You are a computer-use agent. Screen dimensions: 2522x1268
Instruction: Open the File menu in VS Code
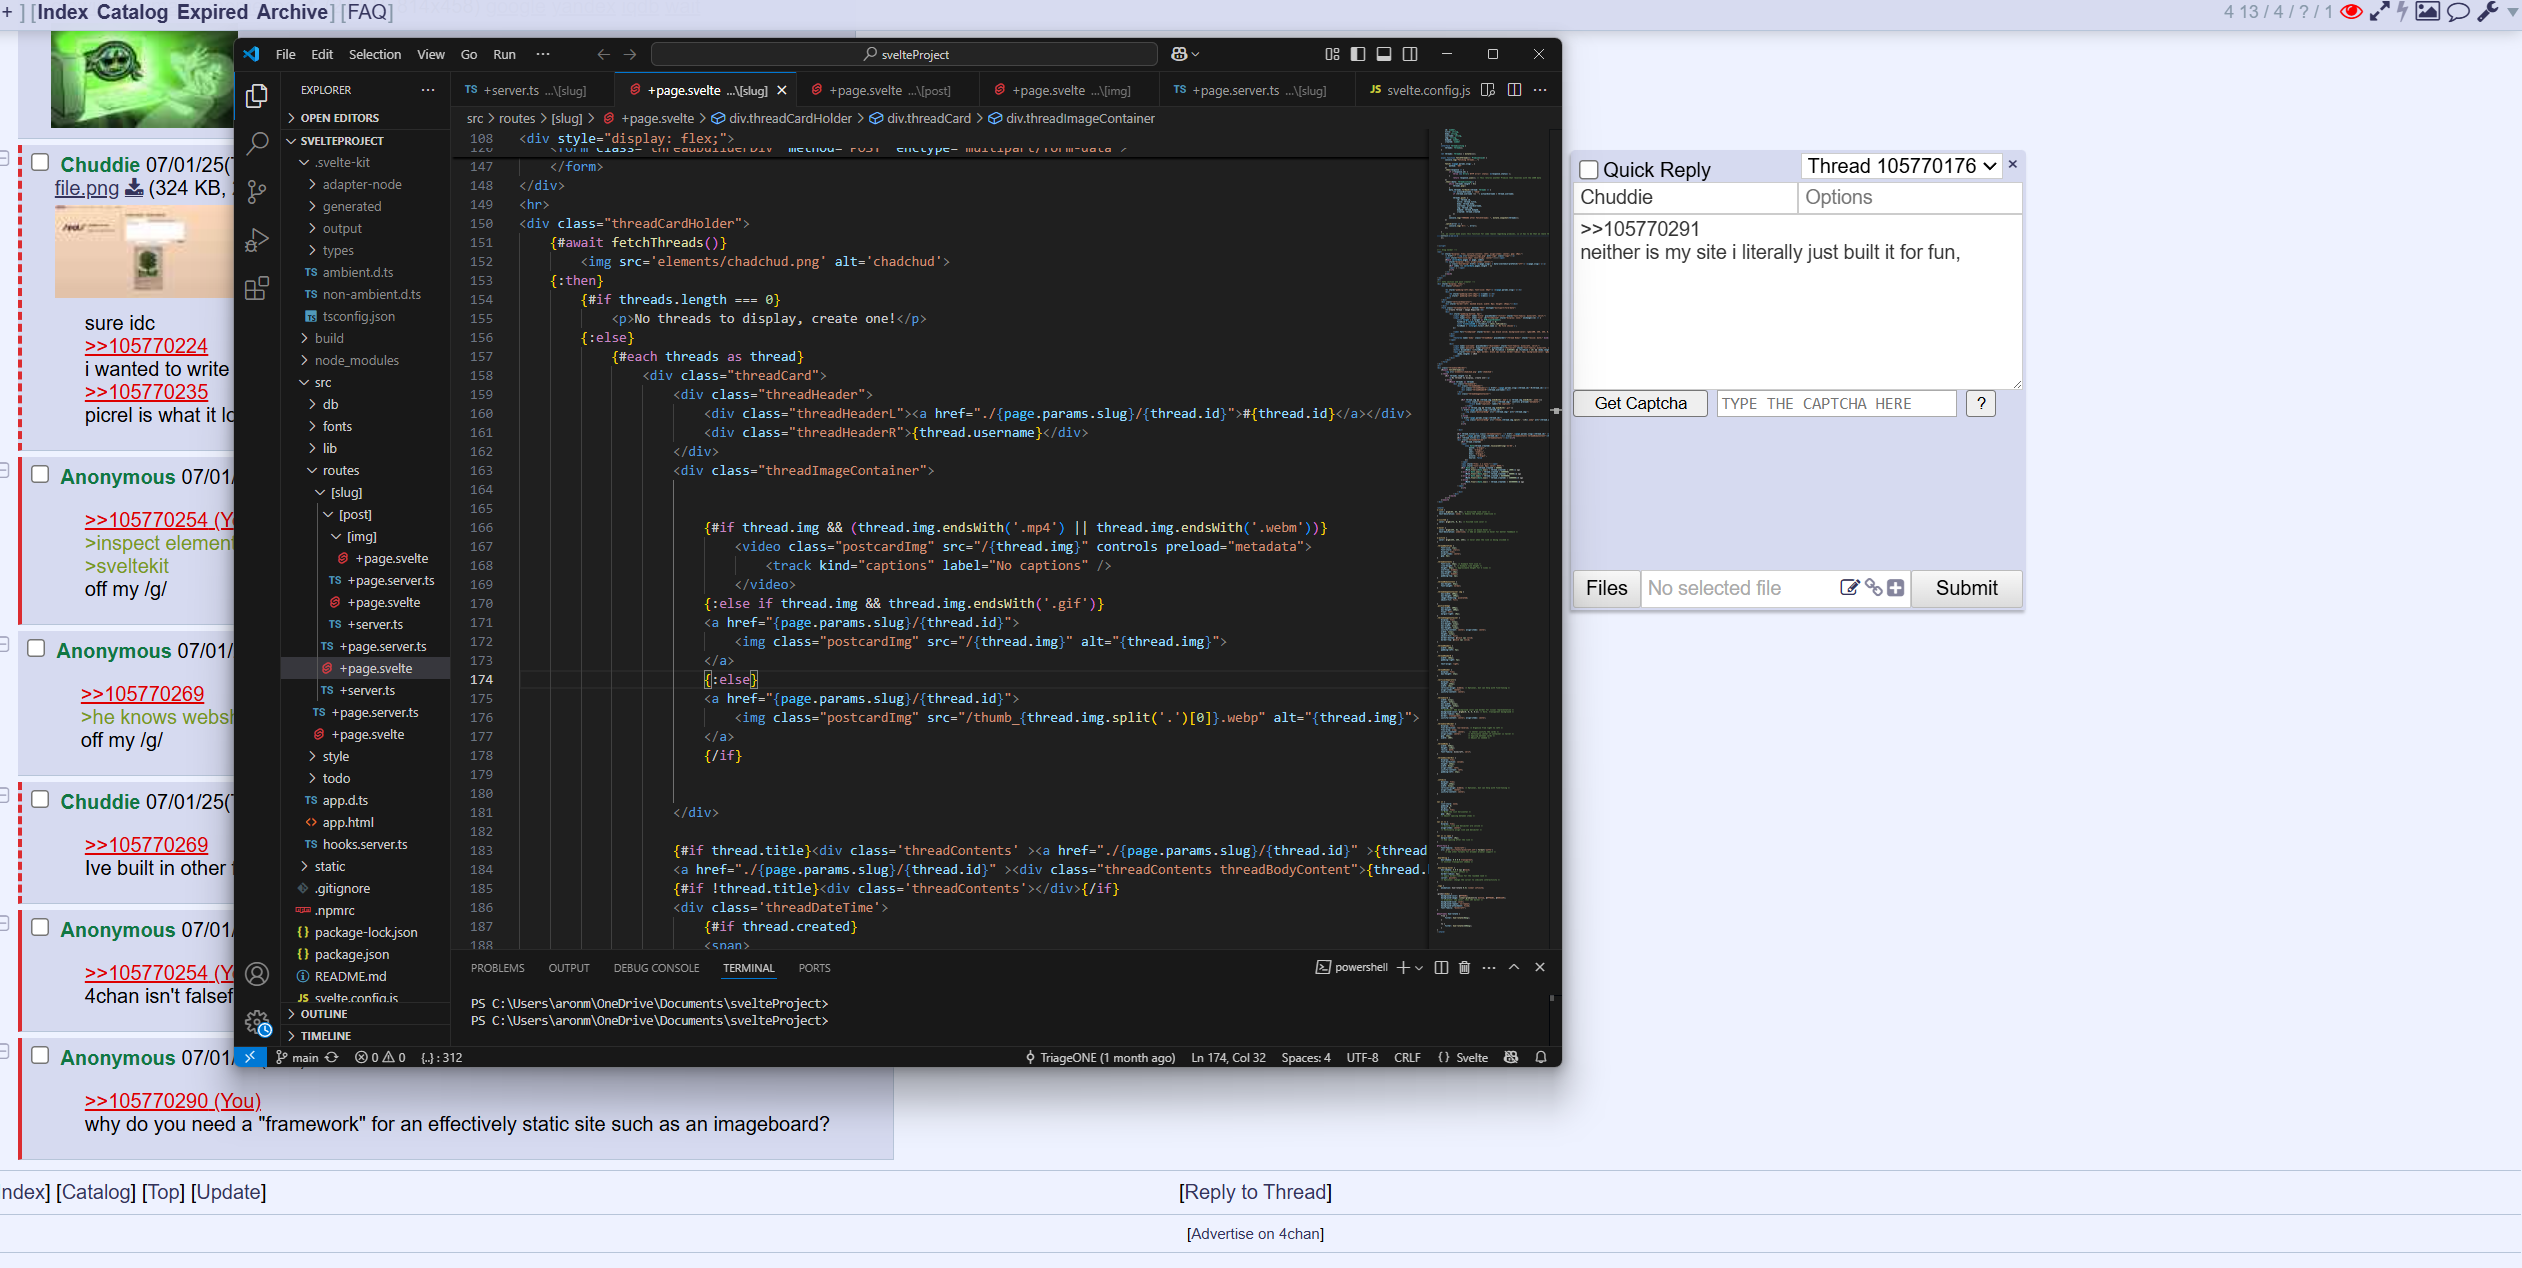tap(285, 54)
